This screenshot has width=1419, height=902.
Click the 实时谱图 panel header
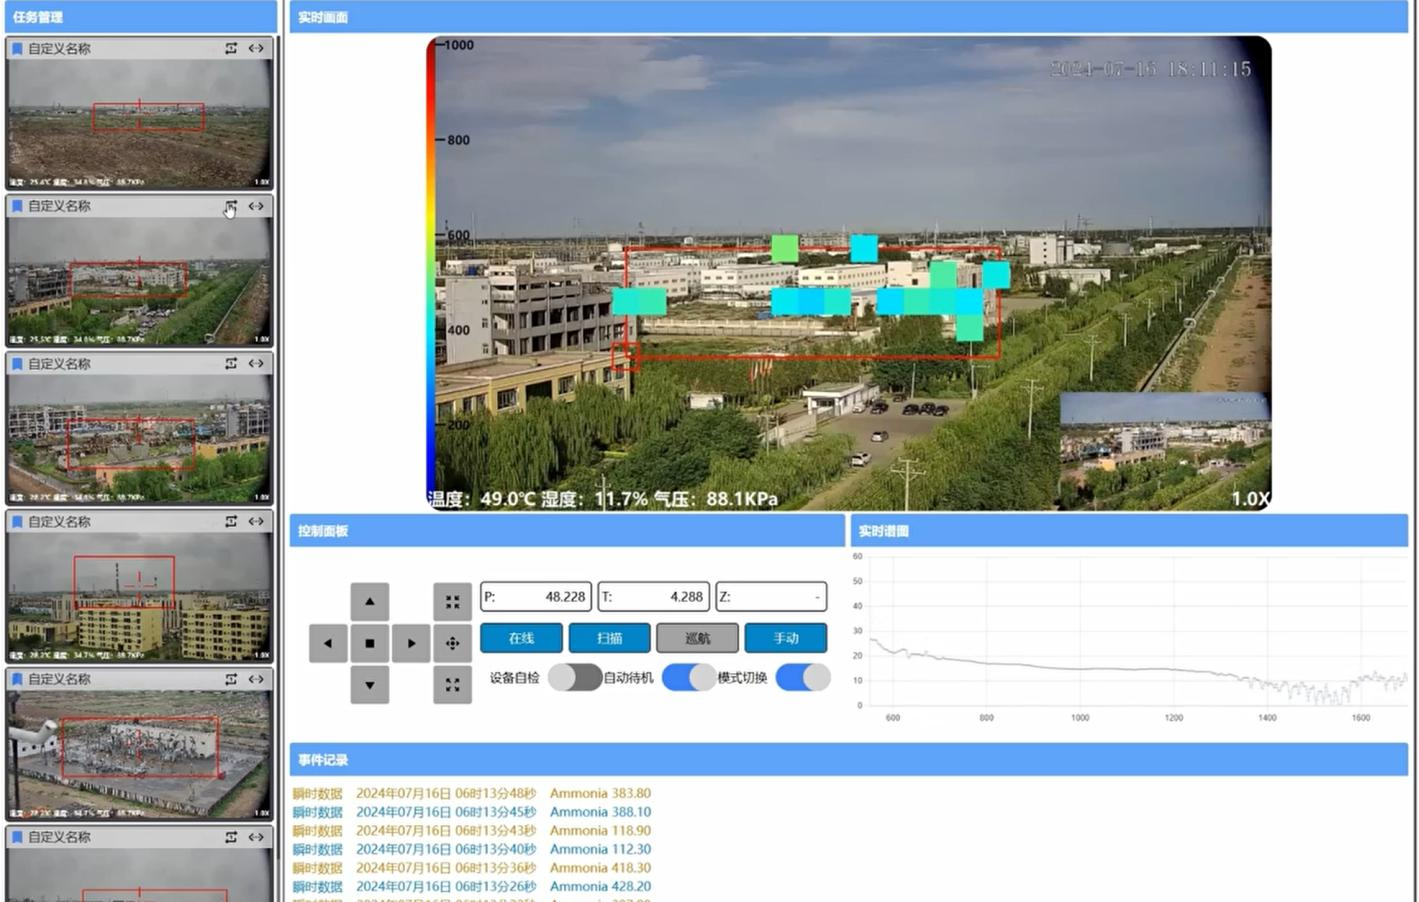coord(1129,531)
